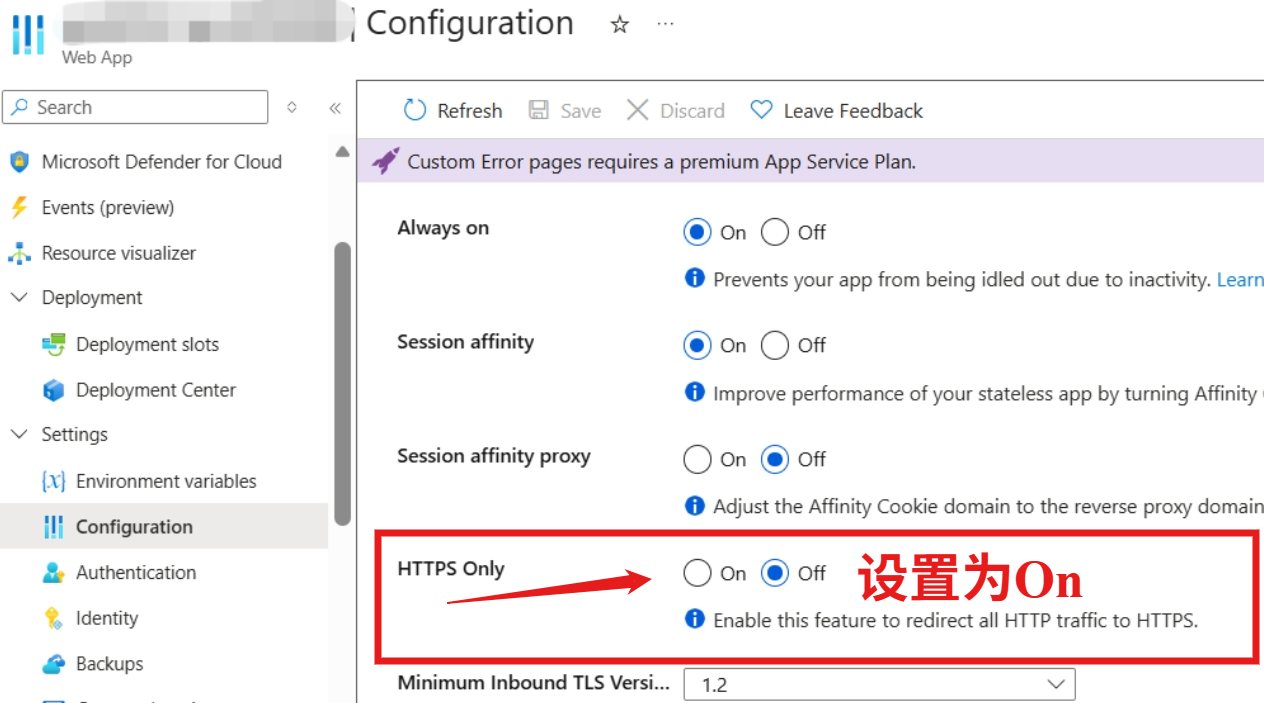The height and width of the screenshot is (703, 1264).
Task: Open the ellipsis more options menu
Action: pyautogui.click(x=665, y=24)
